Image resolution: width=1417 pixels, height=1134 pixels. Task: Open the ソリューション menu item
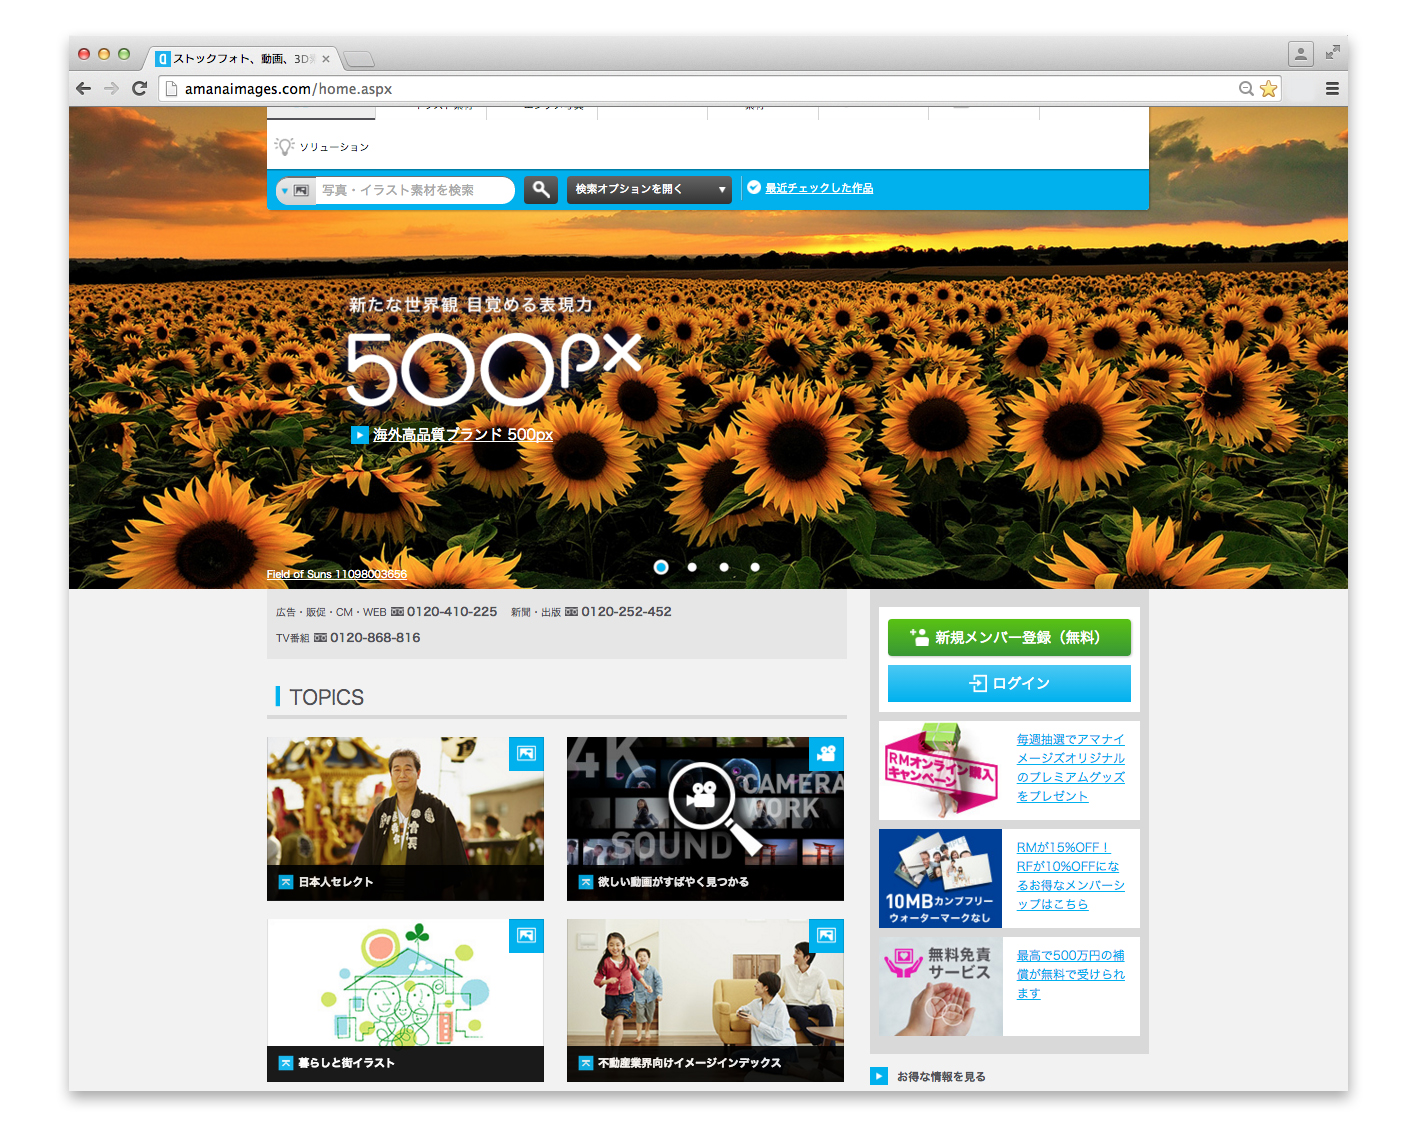334,147
